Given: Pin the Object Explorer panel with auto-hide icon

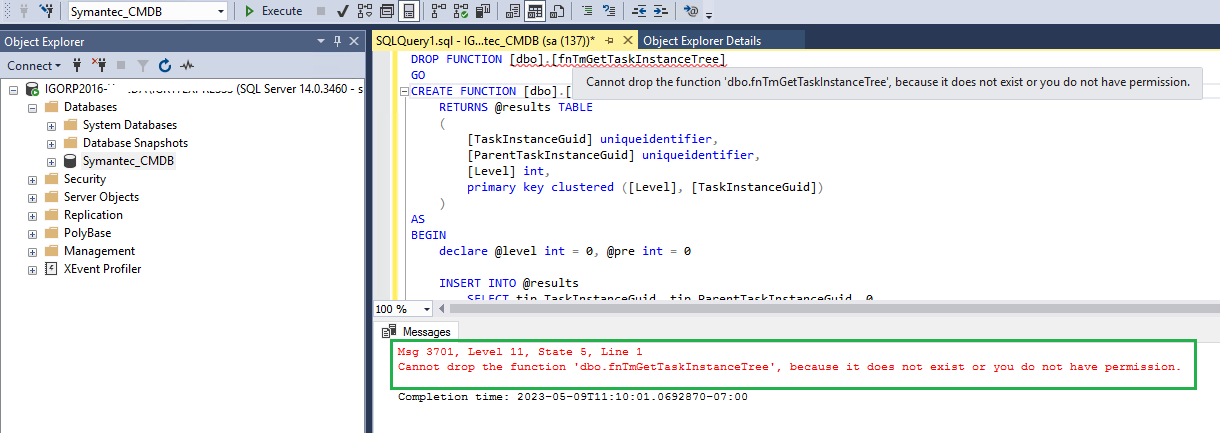Looking at the screenshot, I should [x=336, y=41].
